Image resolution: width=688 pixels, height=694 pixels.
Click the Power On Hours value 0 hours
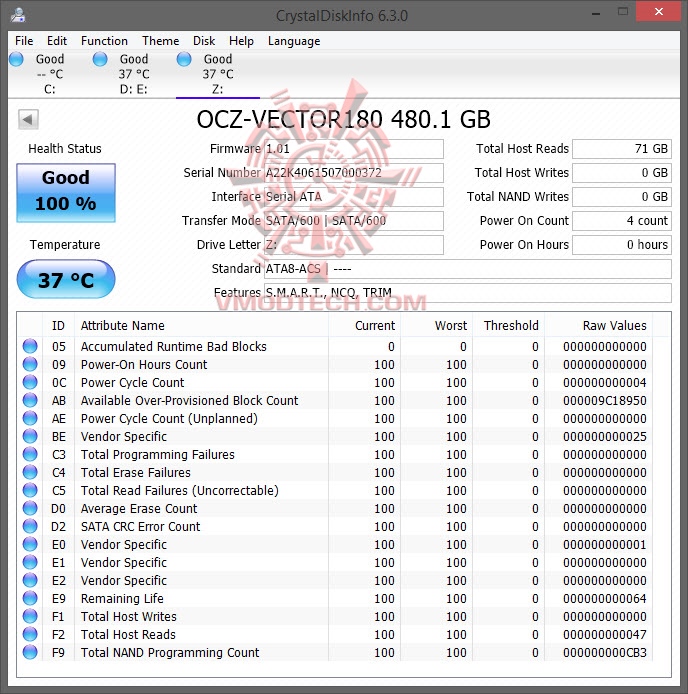[x=622, y=245]
